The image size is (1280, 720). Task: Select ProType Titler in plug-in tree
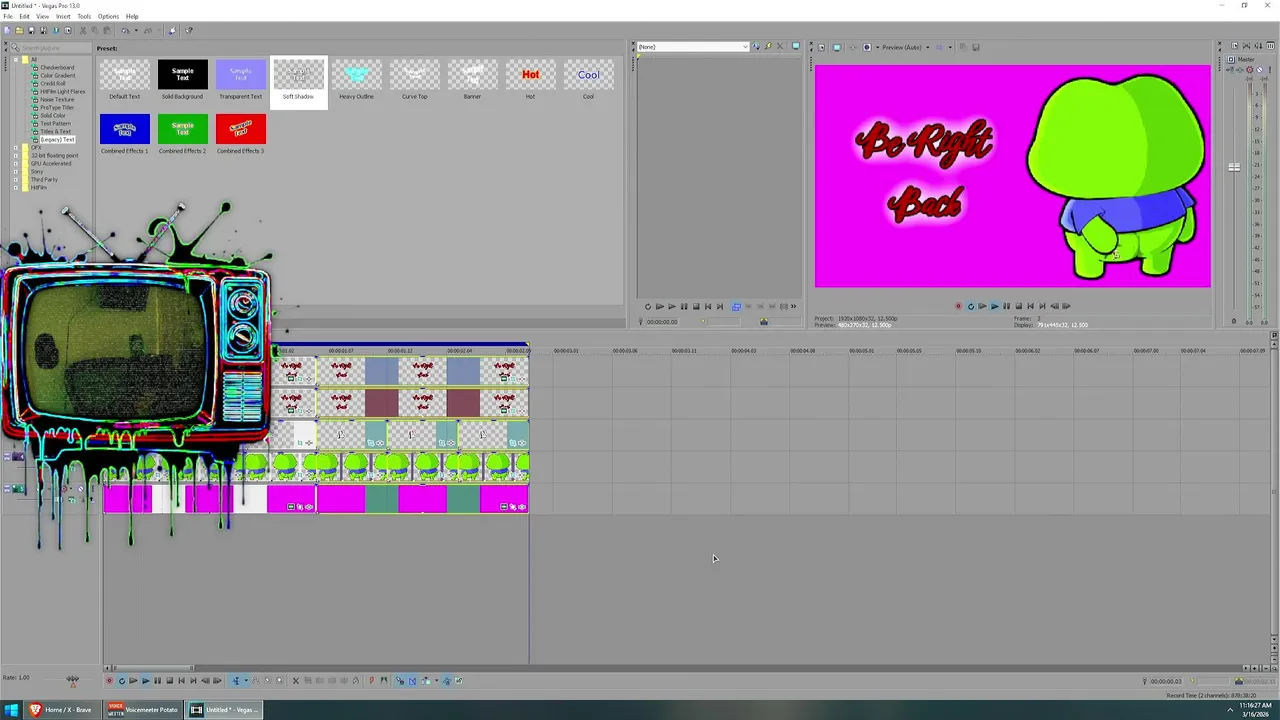tap(57, 107)
